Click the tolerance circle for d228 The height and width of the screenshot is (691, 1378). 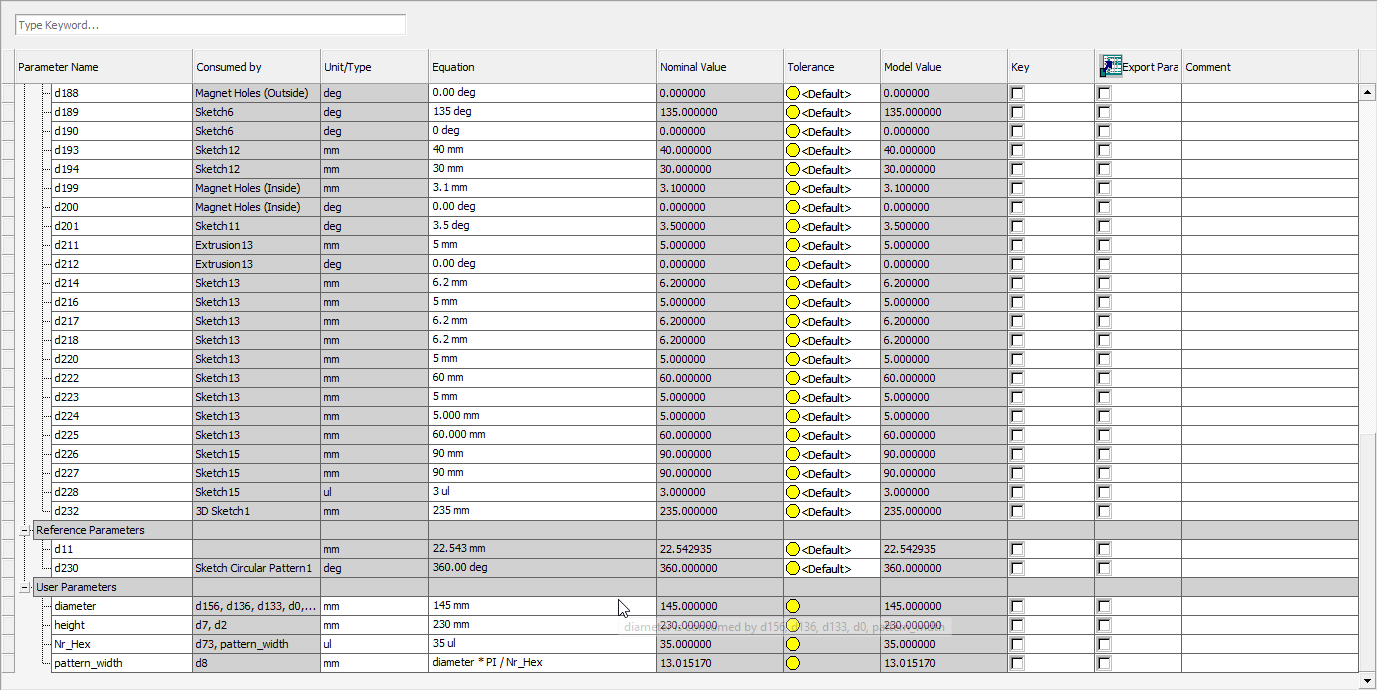click(x=793, y=492)
